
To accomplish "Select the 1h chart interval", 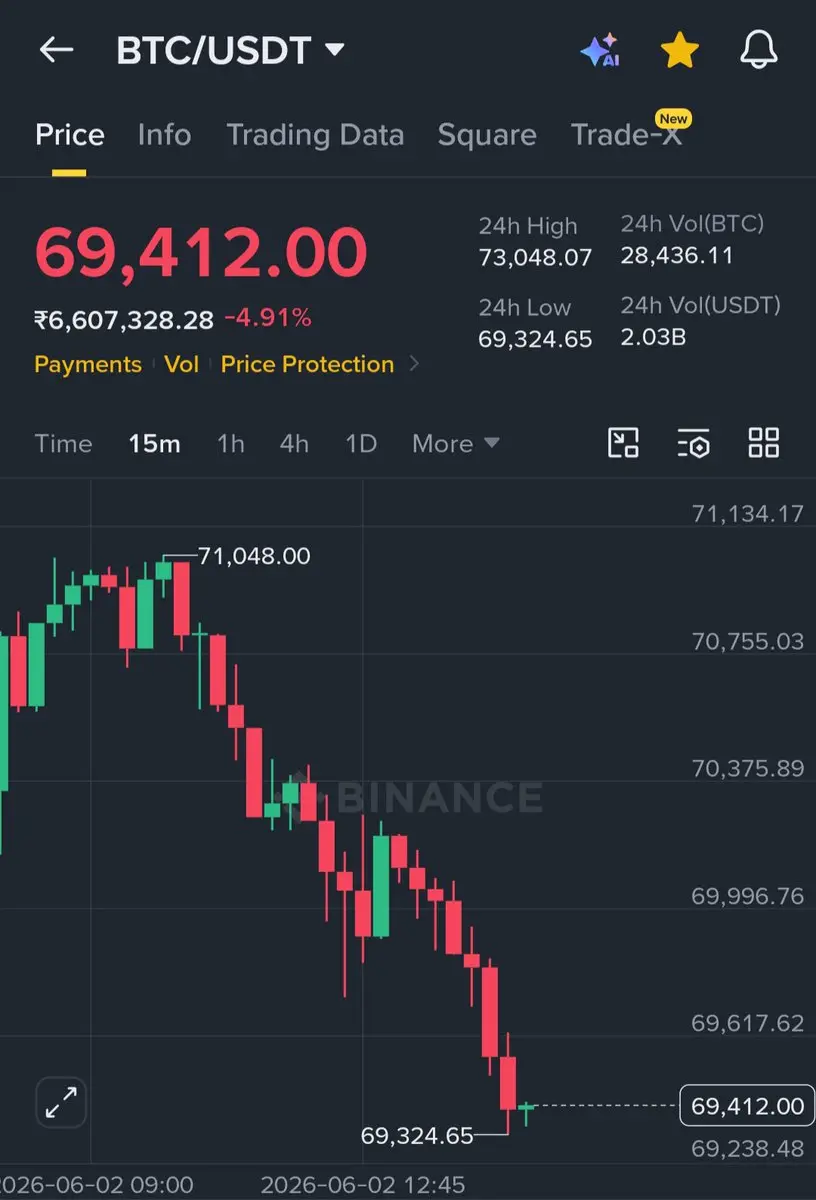I will (x=231, y=443).
